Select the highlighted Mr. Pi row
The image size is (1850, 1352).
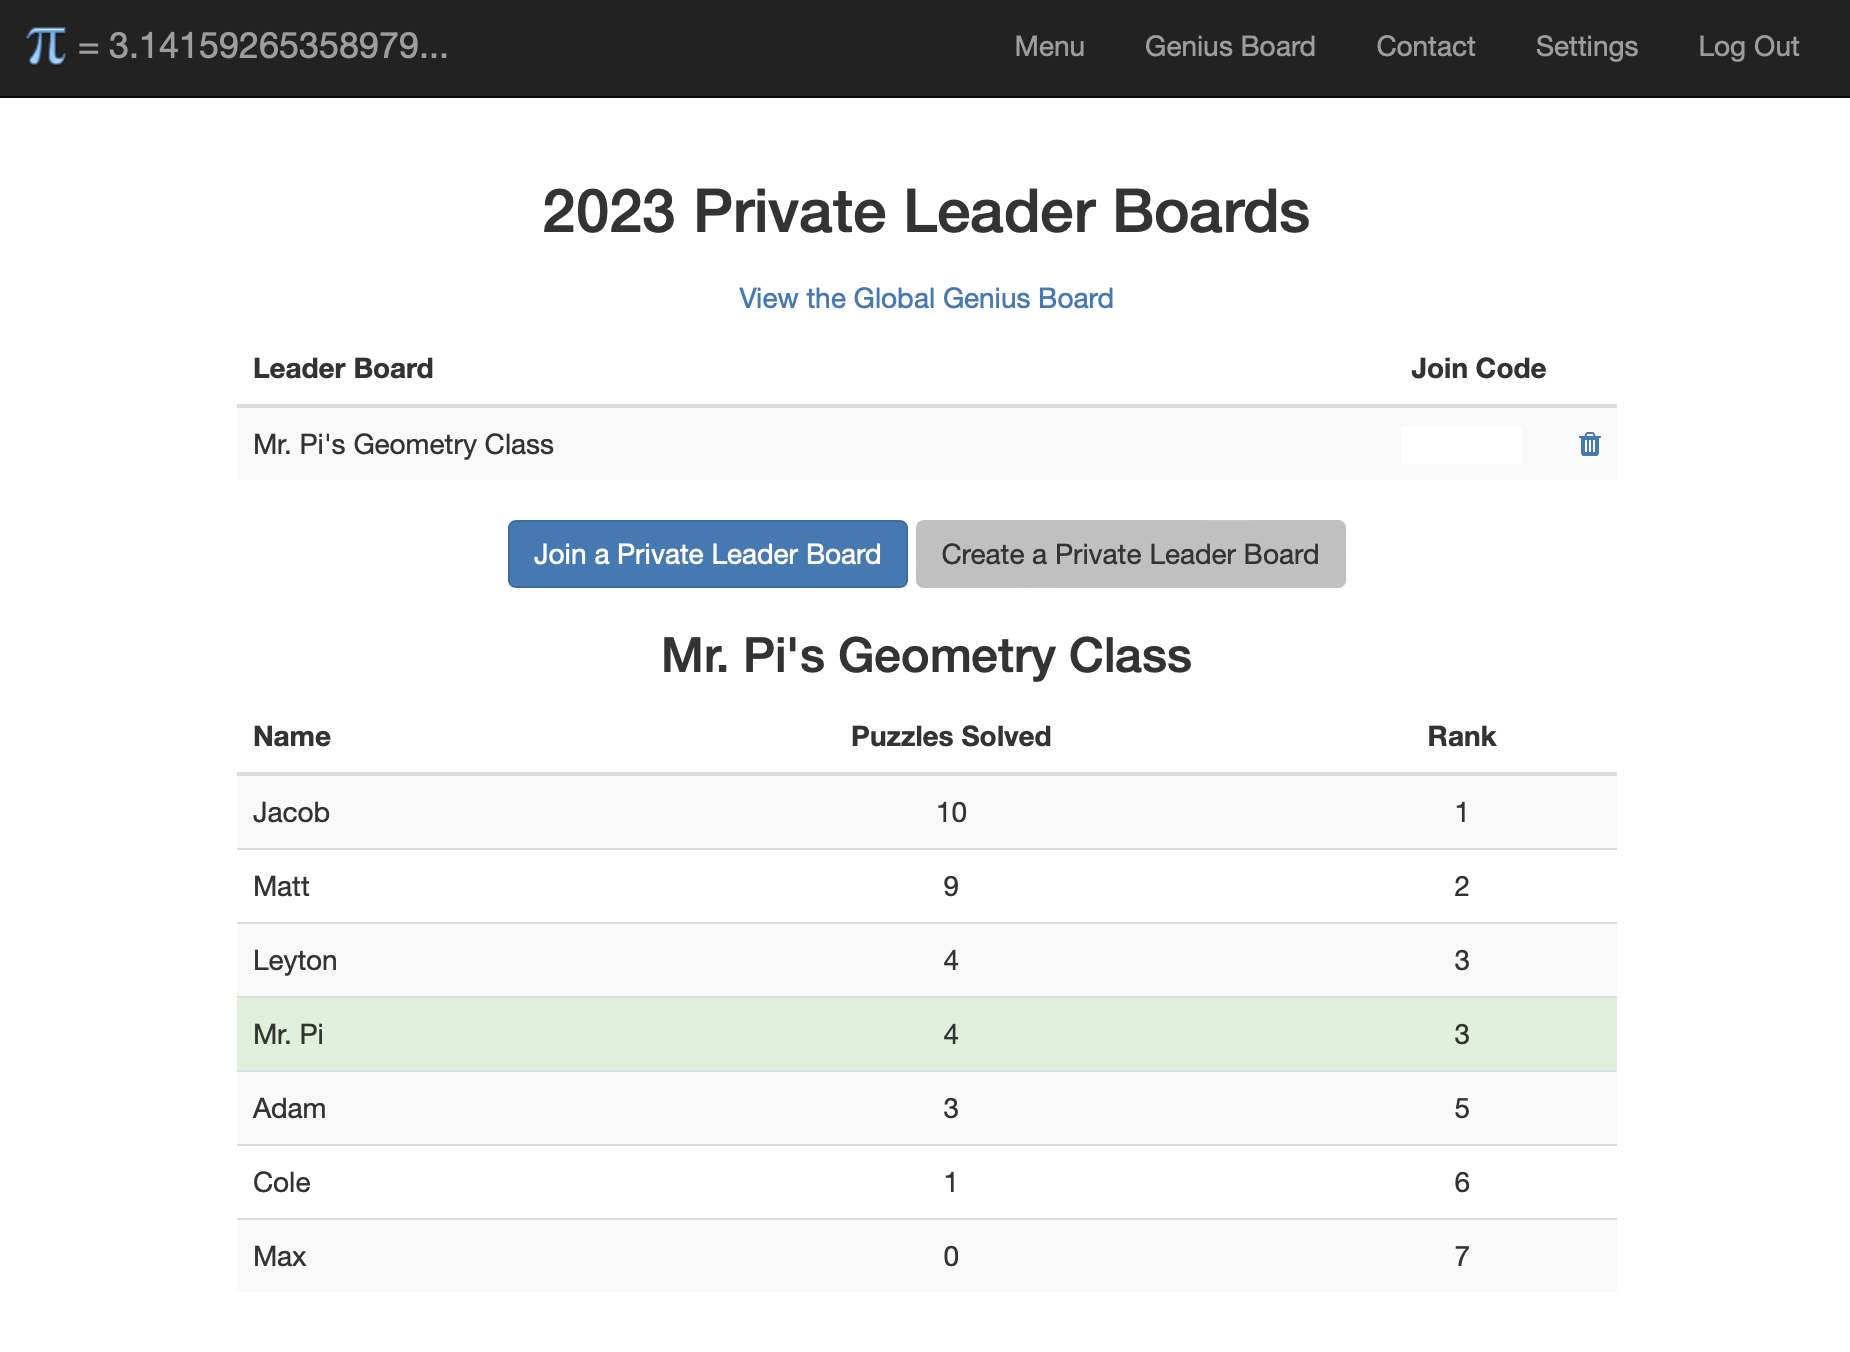[x=927, y=1034]
